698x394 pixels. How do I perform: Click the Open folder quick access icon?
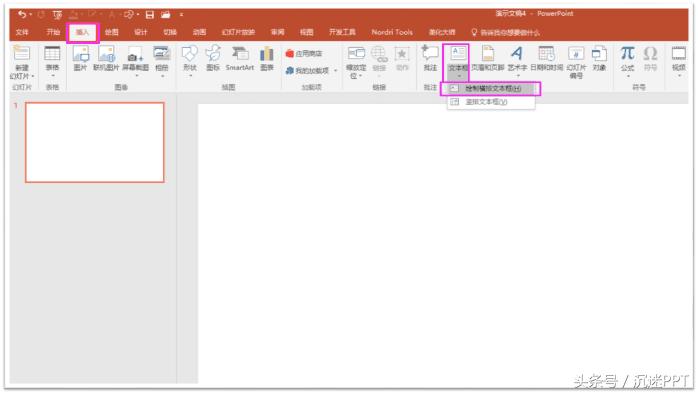[x=166, y=15]
